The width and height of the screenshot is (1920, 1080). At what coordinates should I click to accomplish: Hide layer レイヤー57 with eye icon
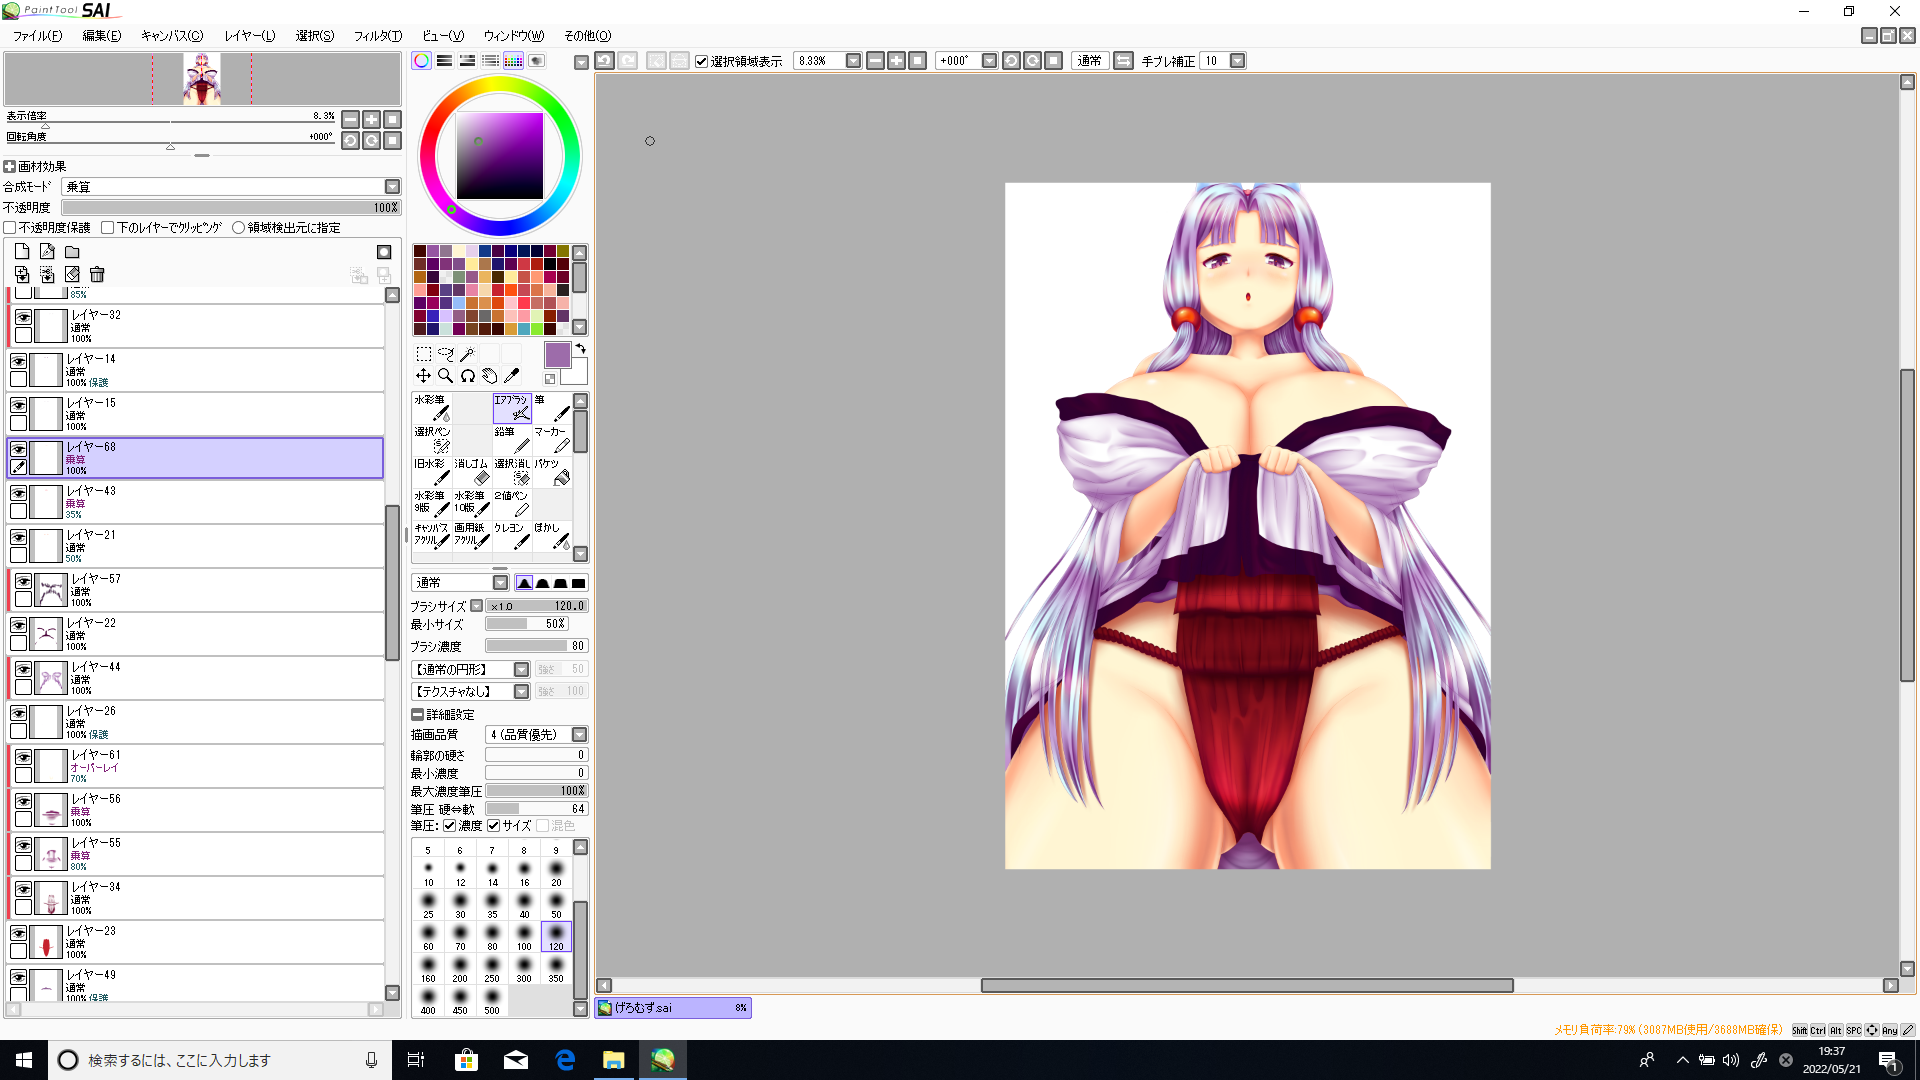click(23, 581)
